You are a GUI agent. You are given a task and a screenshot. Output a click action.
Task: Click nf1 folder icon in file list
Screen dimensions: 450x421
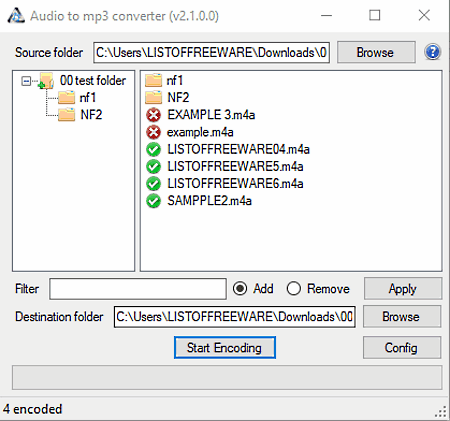153,80
